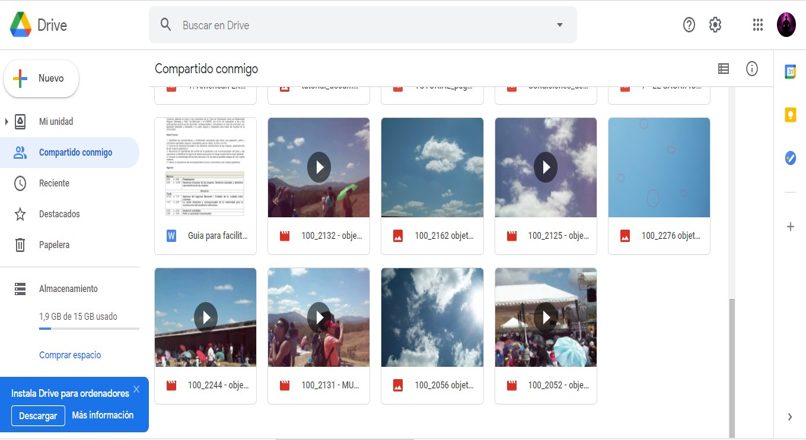
Task: Play the 100_2125 video thumbnail
Action: click(x=546, y=168)
